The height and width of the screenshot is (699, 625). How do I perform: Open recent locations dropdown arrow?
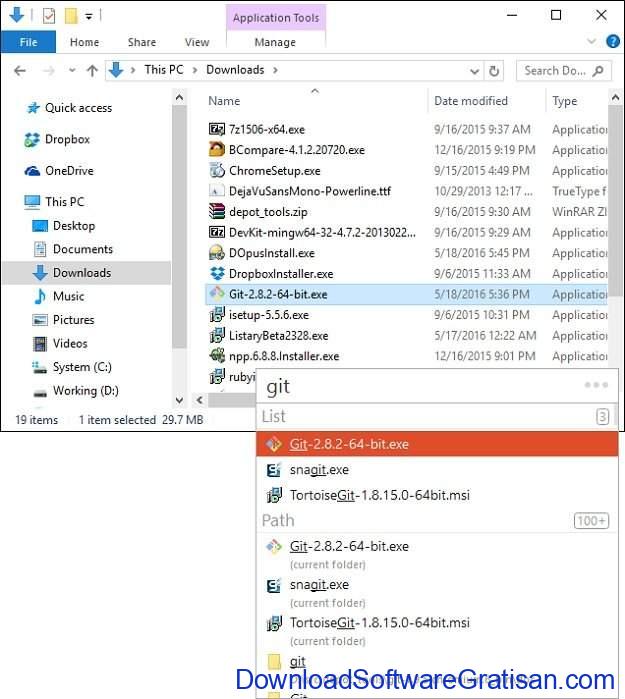point(72,70)
